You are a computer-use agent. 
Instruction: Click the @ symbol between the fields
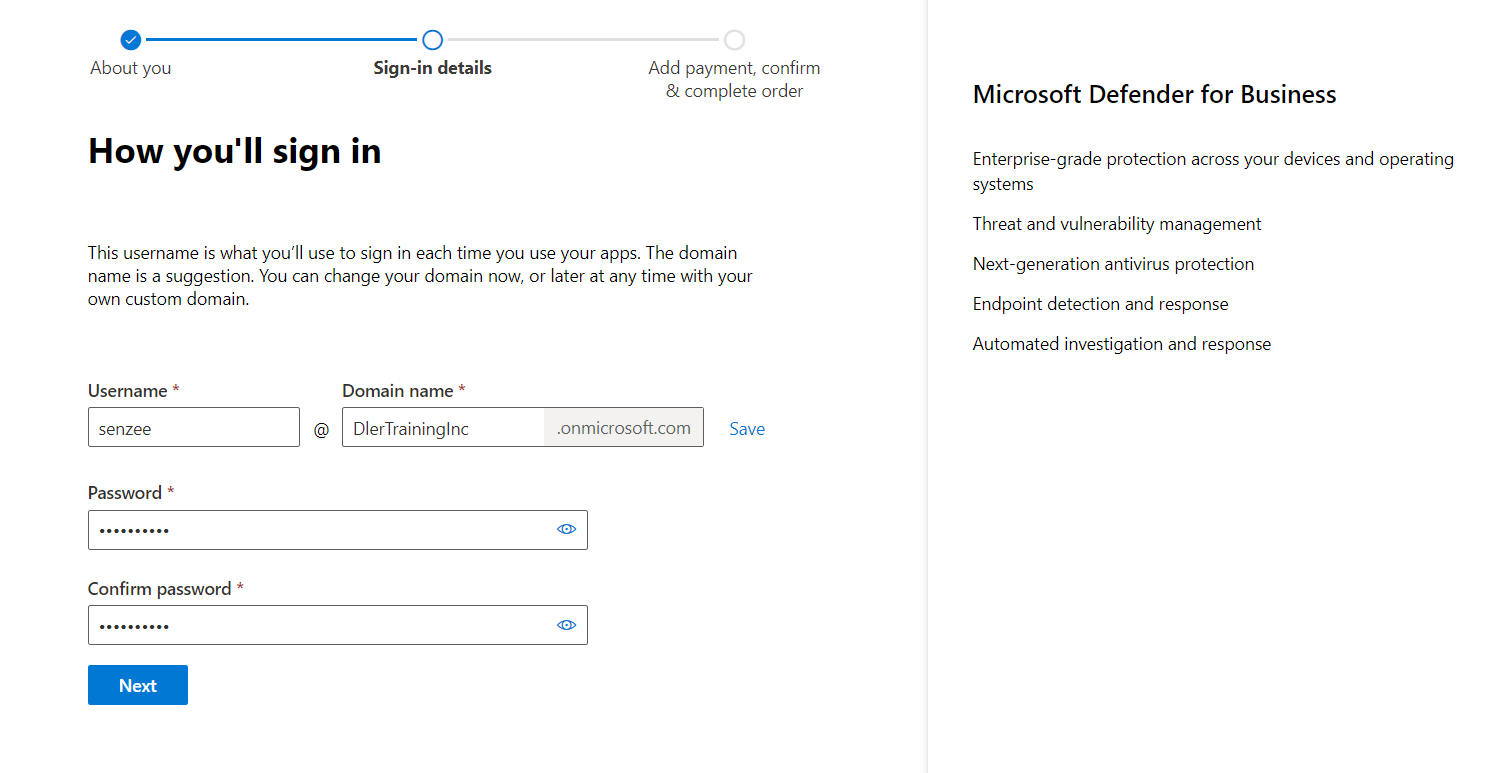point(321,430)
